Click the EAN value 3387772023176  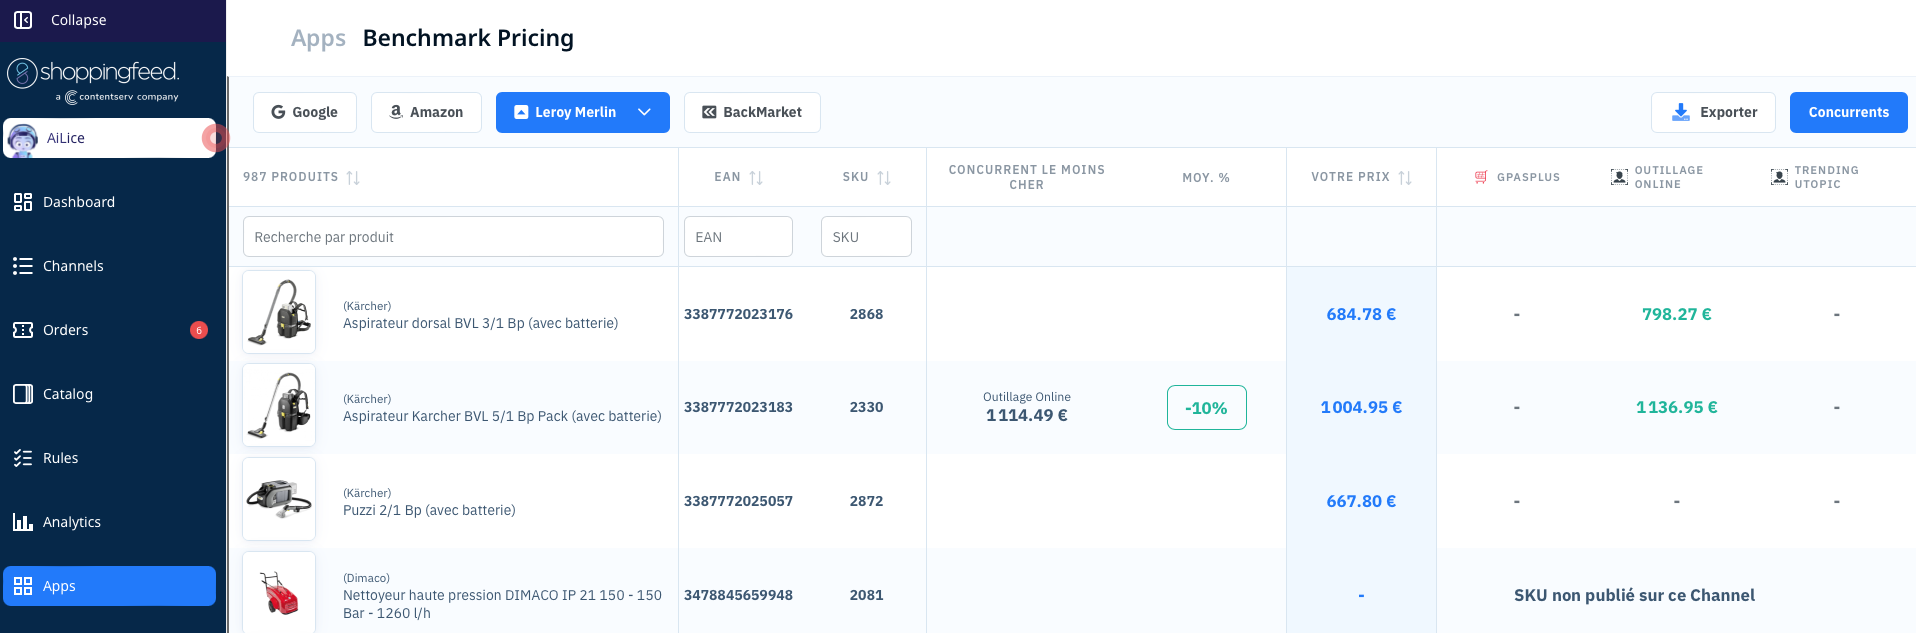738,314
